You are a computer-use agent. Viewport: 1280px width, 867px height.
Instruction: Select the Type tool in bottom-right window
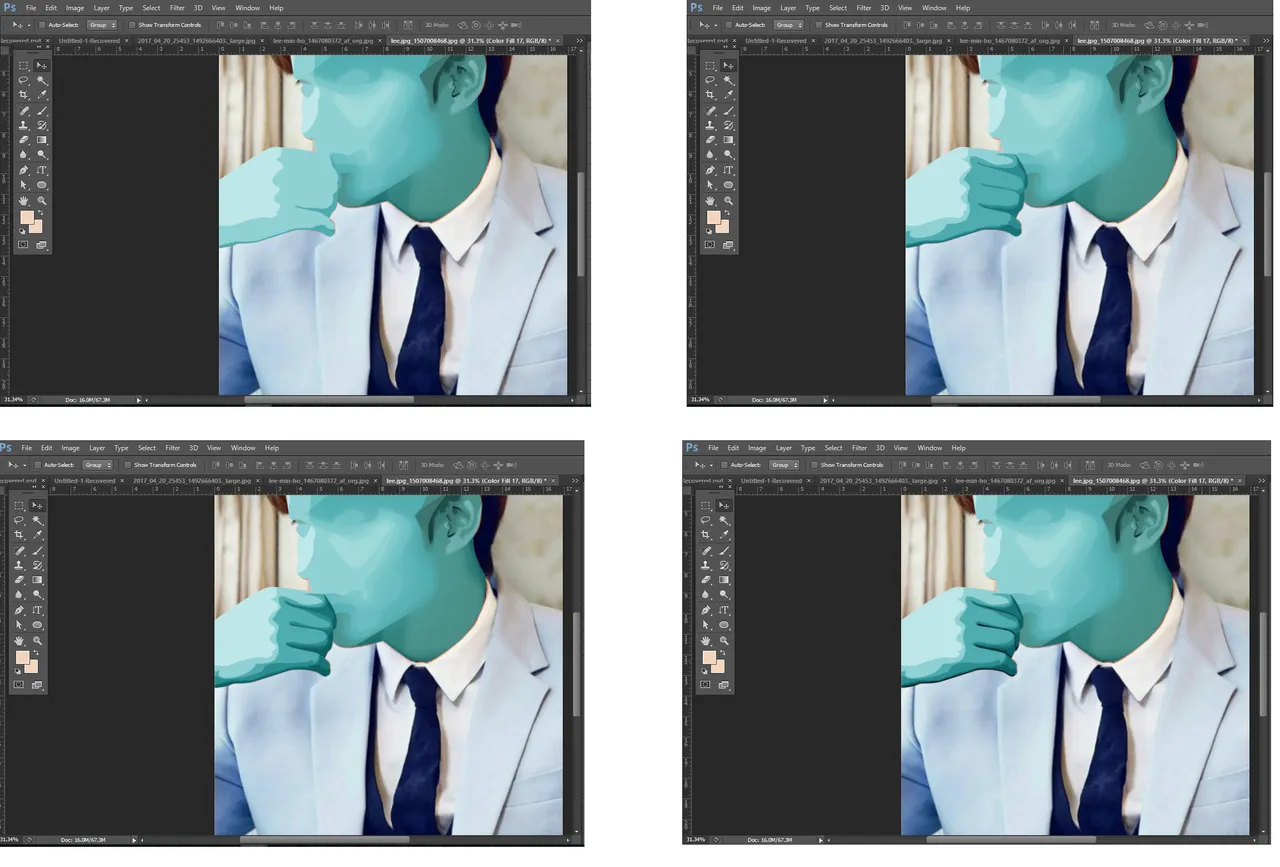coord(725,610)
